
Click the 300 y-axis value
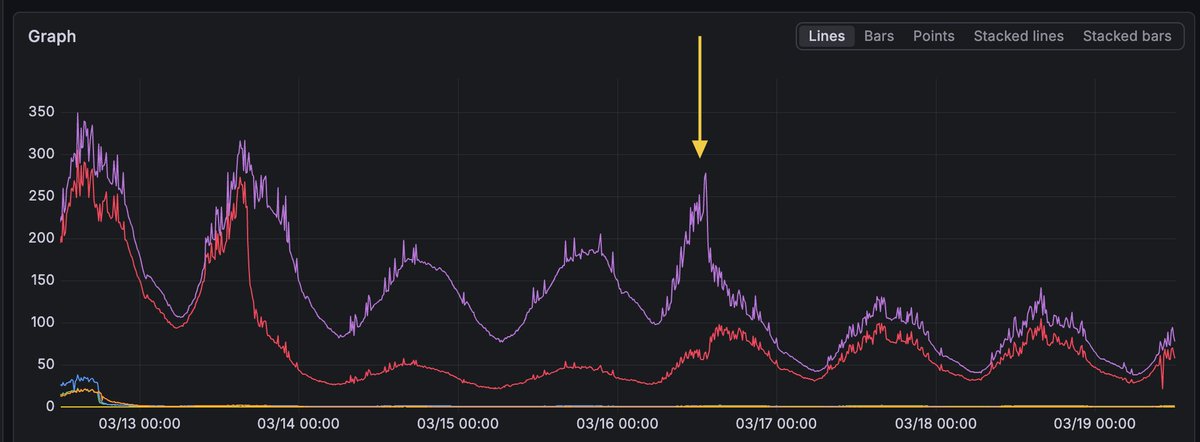click(40, 154)
